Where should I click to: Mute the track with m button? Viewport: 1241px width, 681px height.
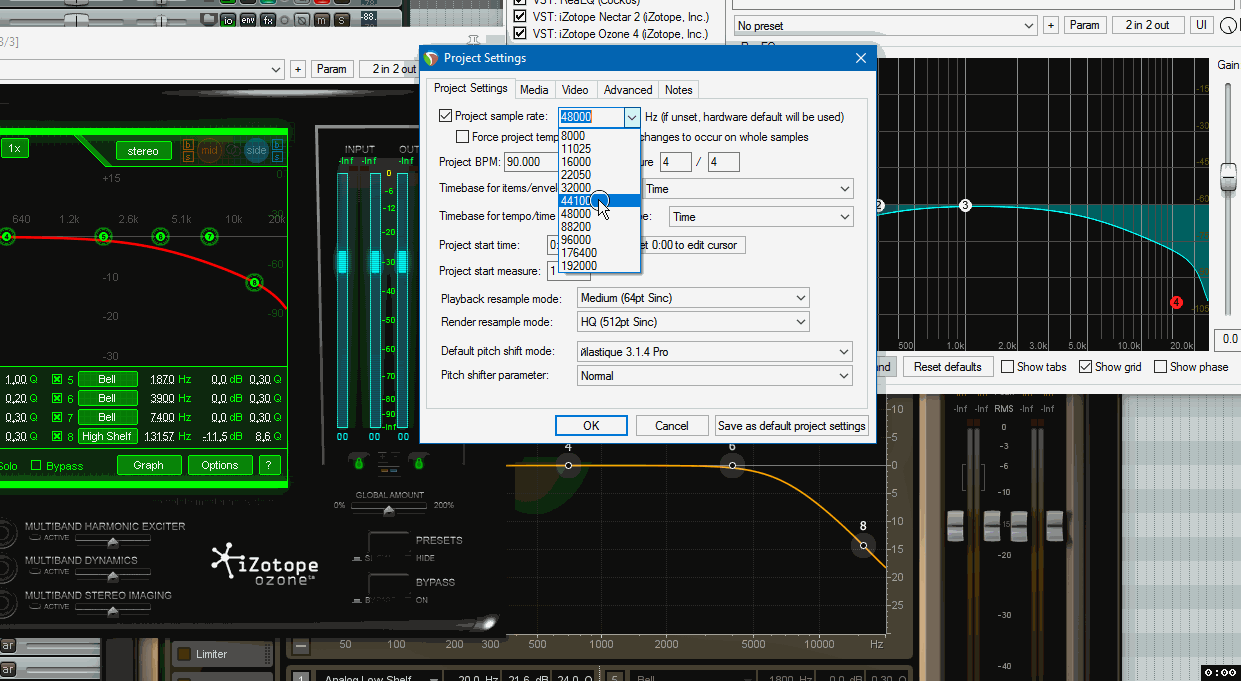(x=321, y=19)
